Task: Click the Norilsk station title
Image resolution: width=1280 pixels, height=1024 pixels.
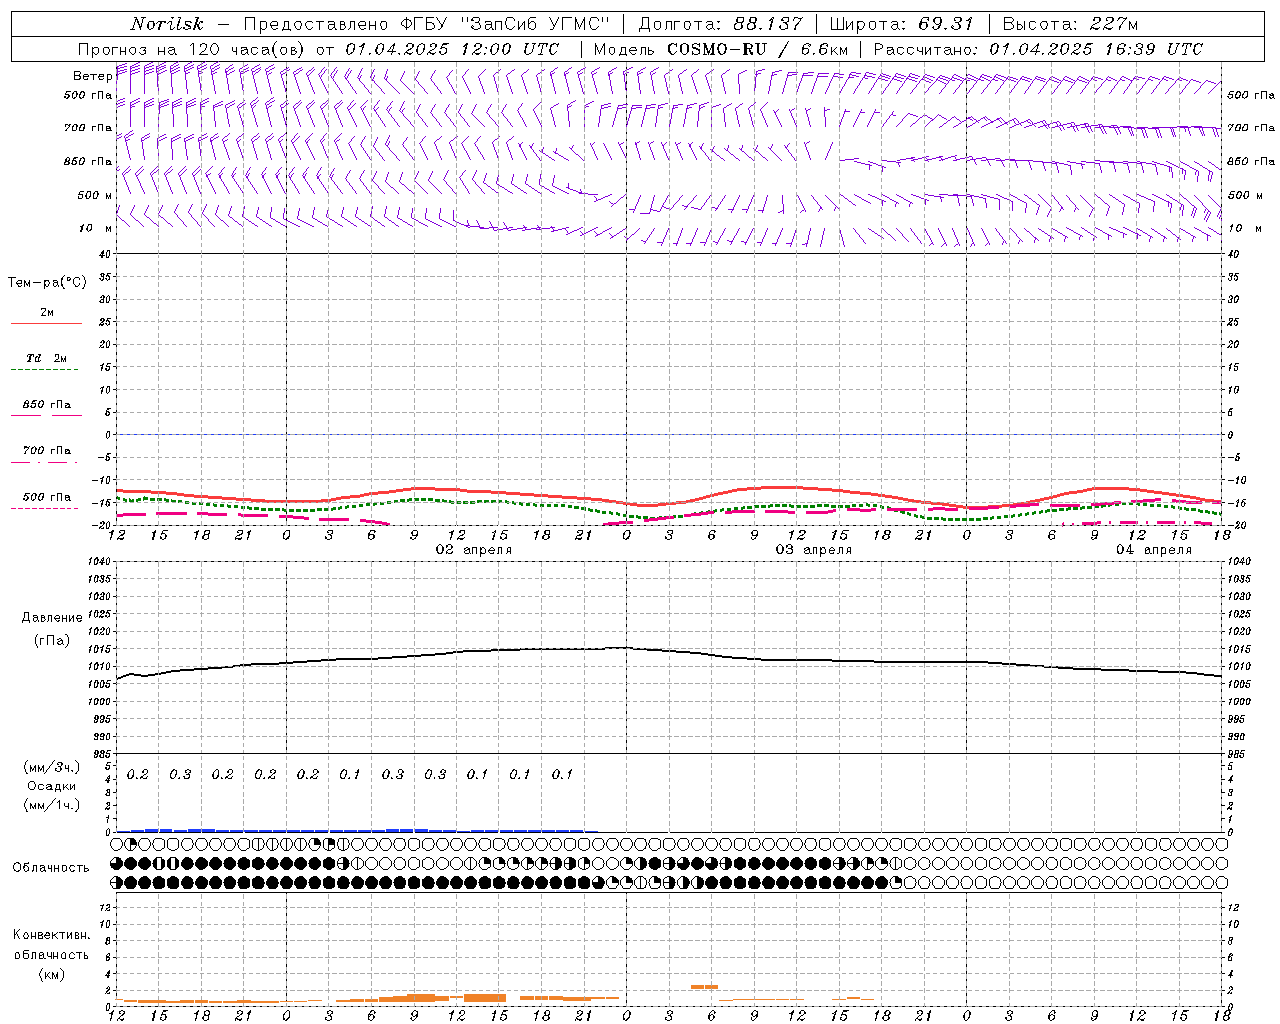Action: [x=166, y=24]
